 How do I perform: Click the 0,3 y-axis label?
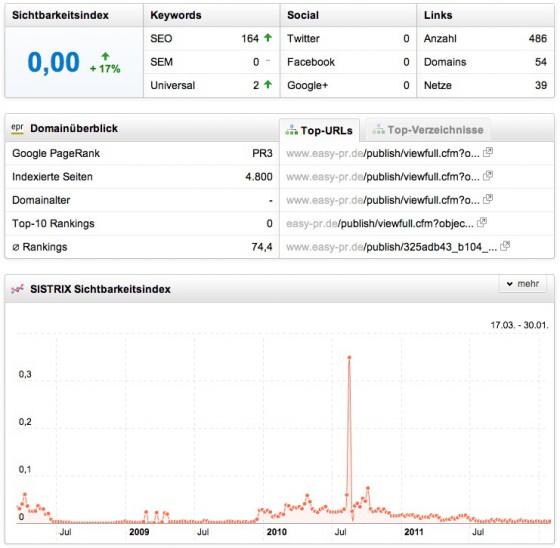pos(25,374)
